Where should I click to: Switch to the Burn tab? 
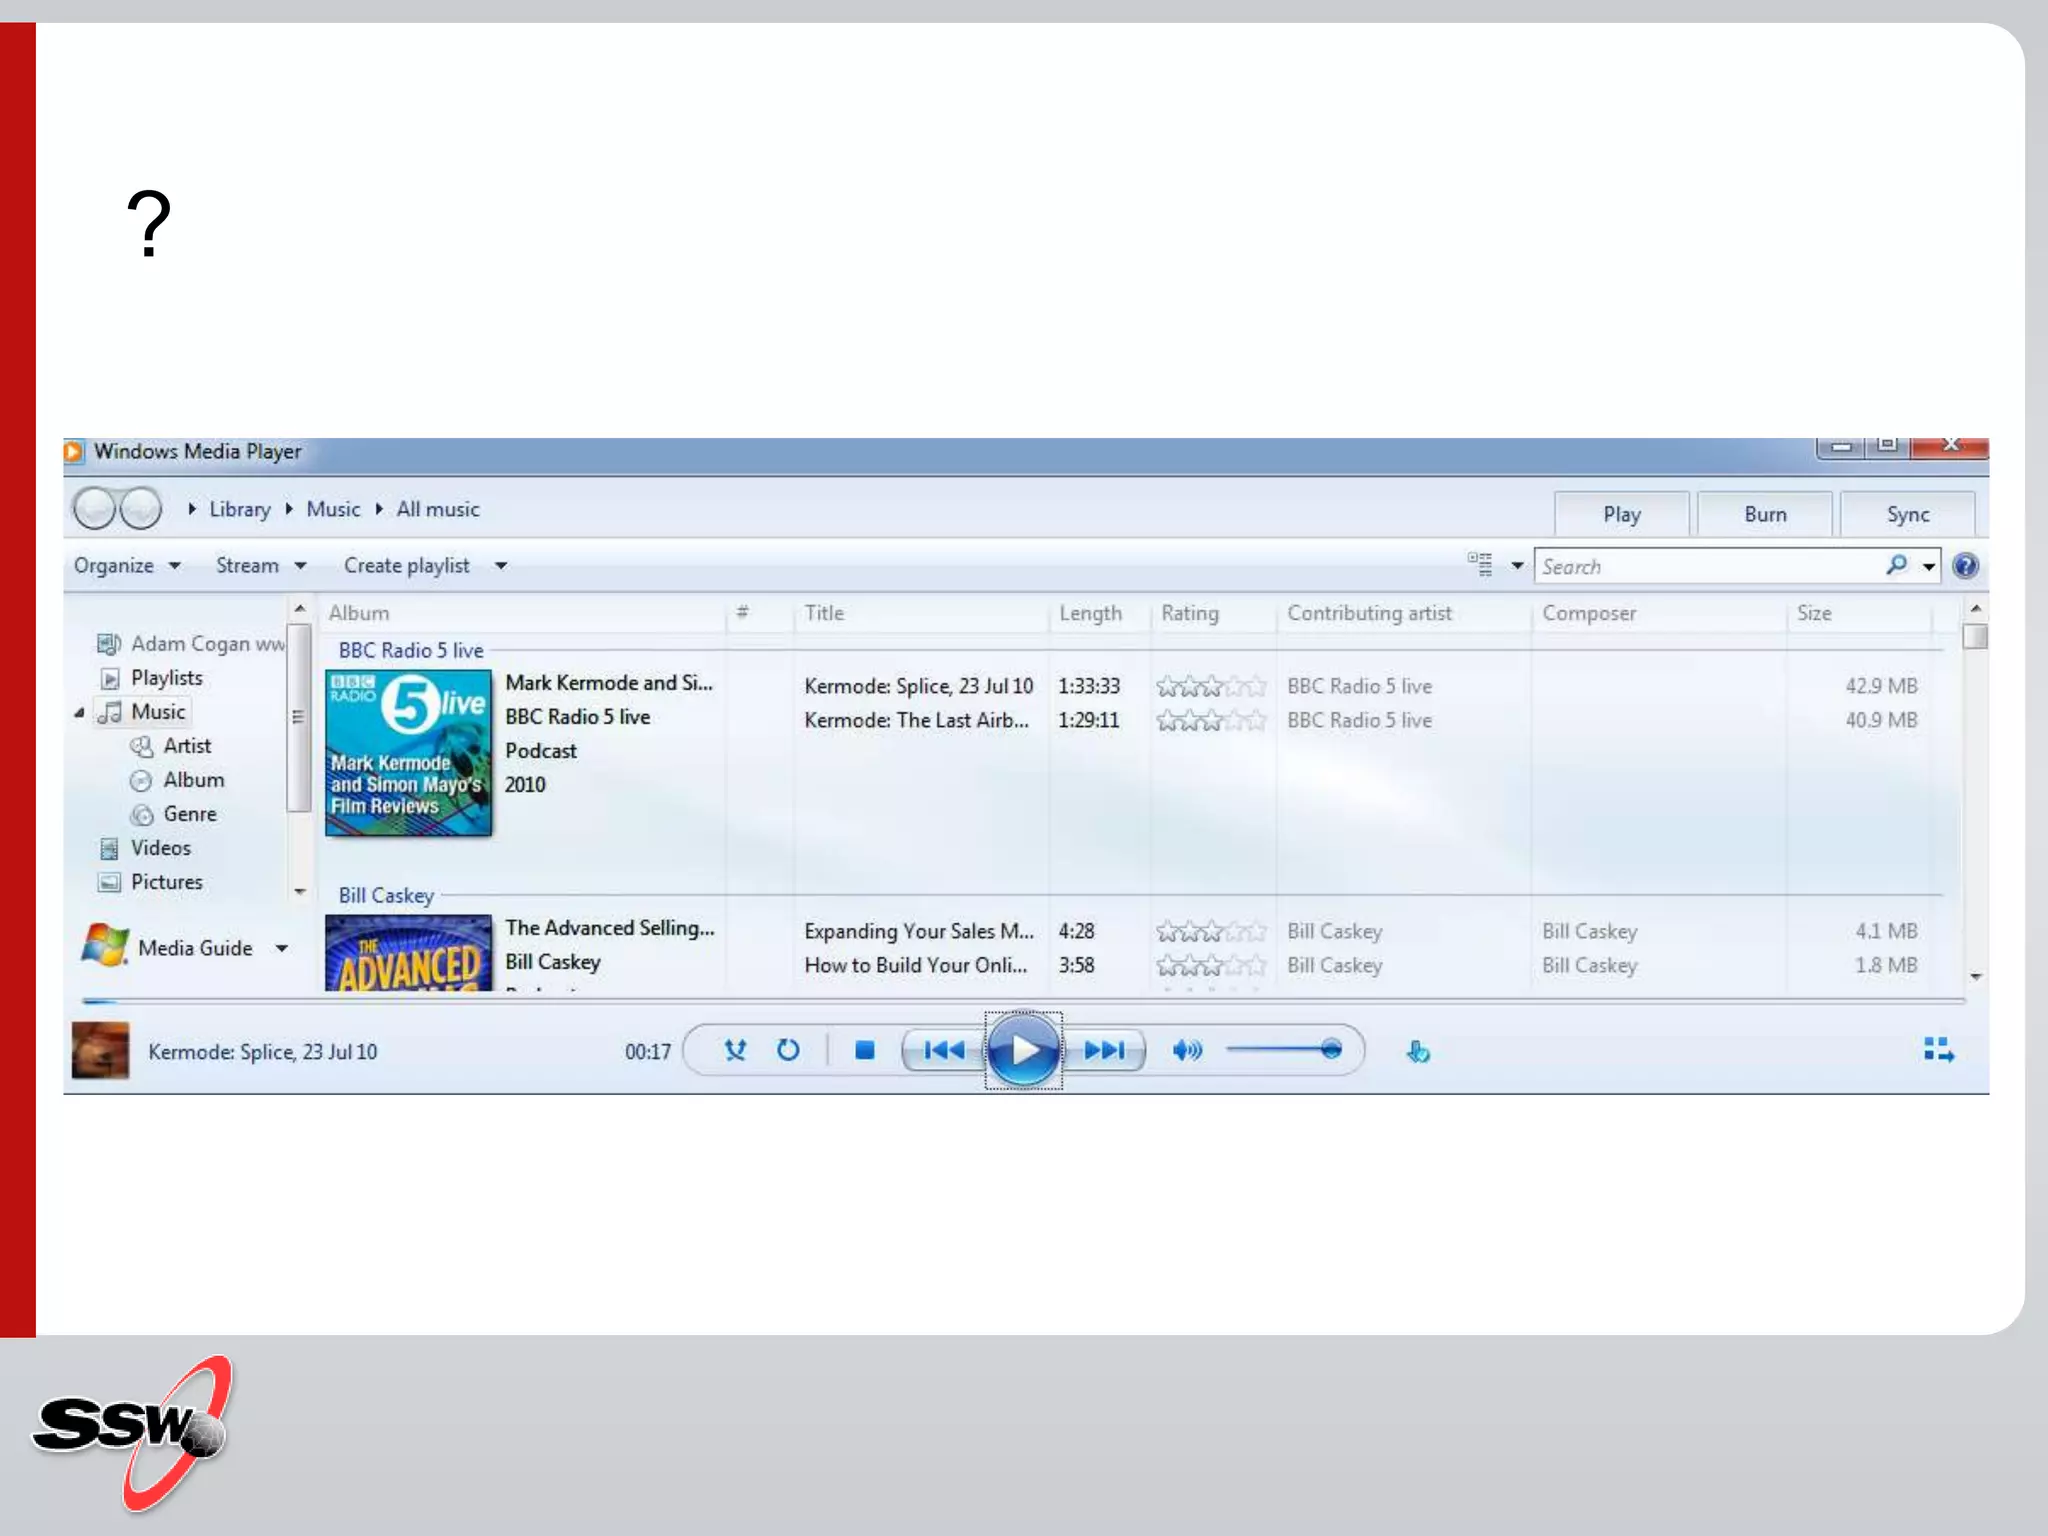click(x=1765, y=514)
